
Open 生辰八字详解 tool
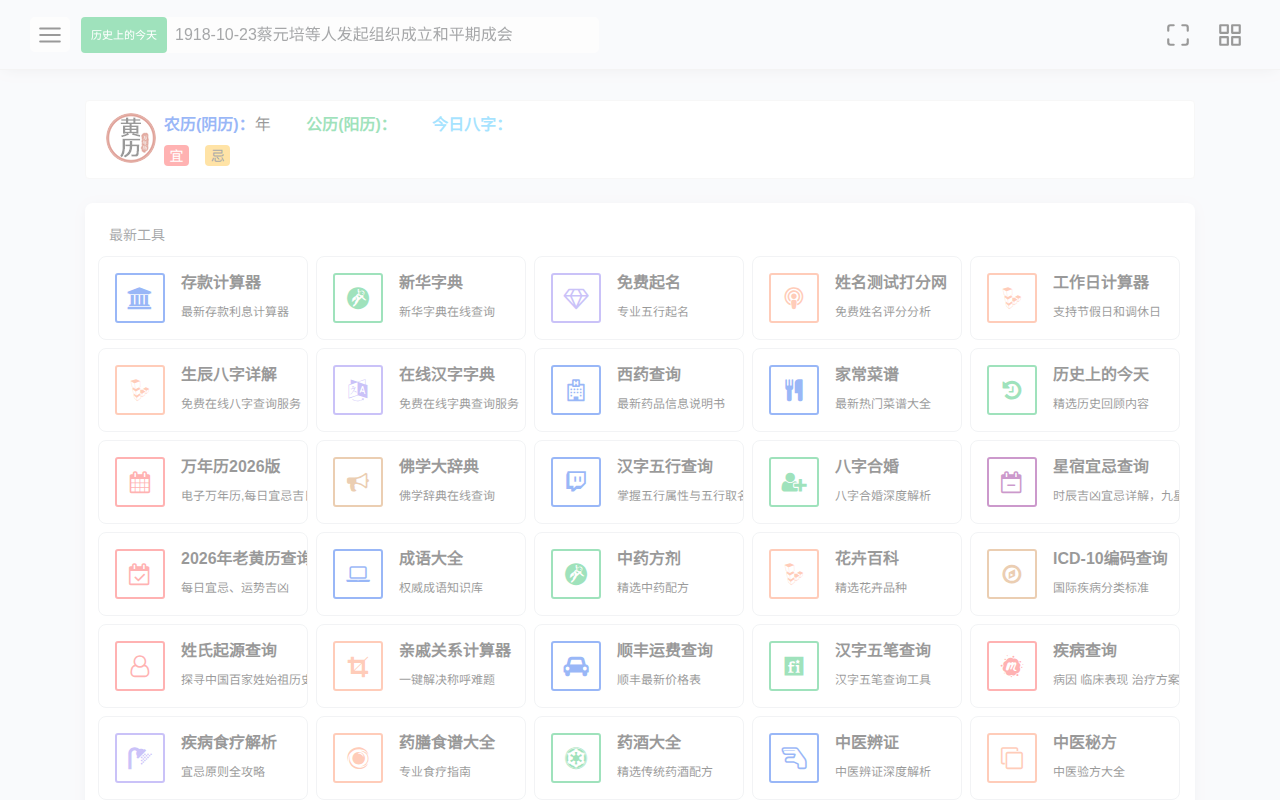[x=203, y=390]
